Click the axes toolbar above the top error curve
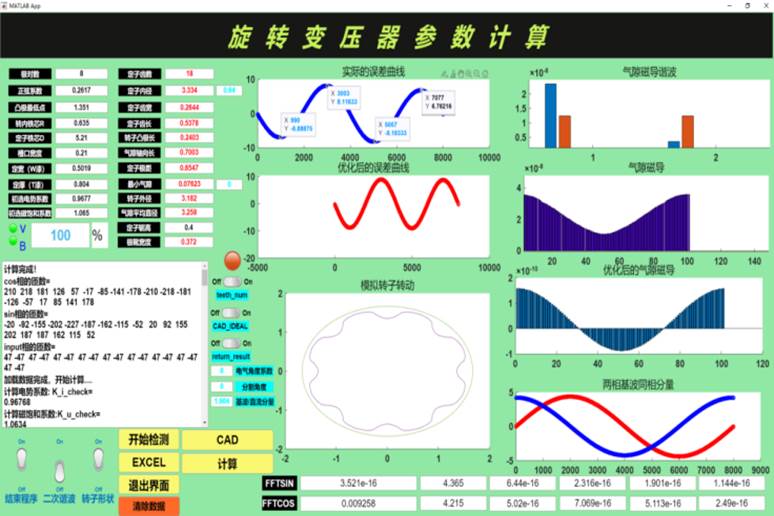Image resolution: width=774 pixels, height=516 pixels. coord(464,75)
